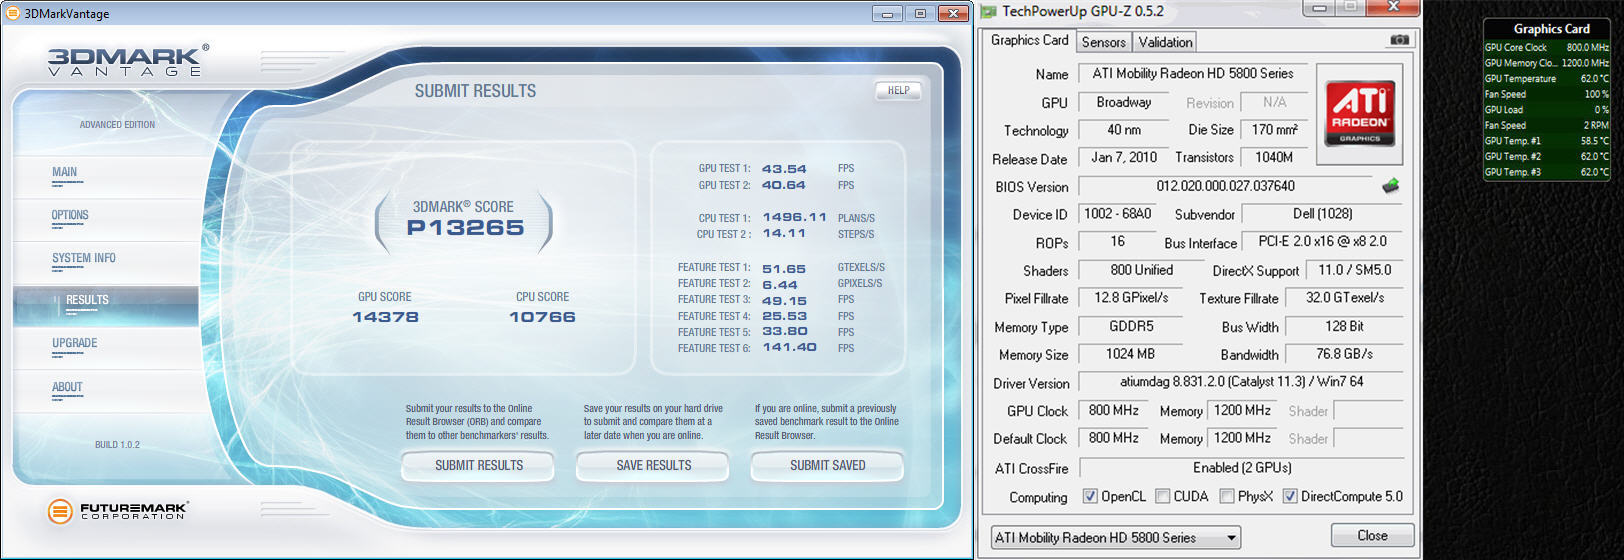Click the Texture Fillrate 32.0 GTexel/s field
Viewport: 1624px width, 560px height.
1344,298
